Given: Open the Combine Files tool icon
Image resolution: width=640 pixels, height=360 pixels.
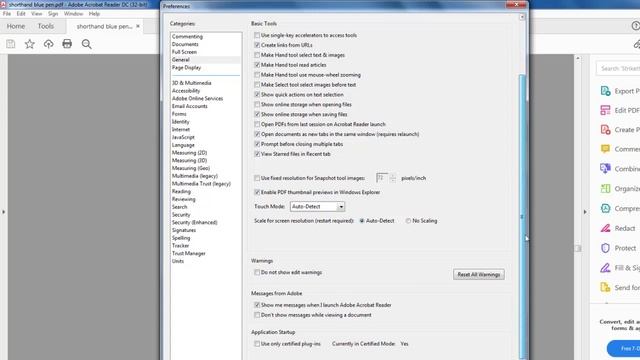Looking at the screenshot, I should coord(605,169).
